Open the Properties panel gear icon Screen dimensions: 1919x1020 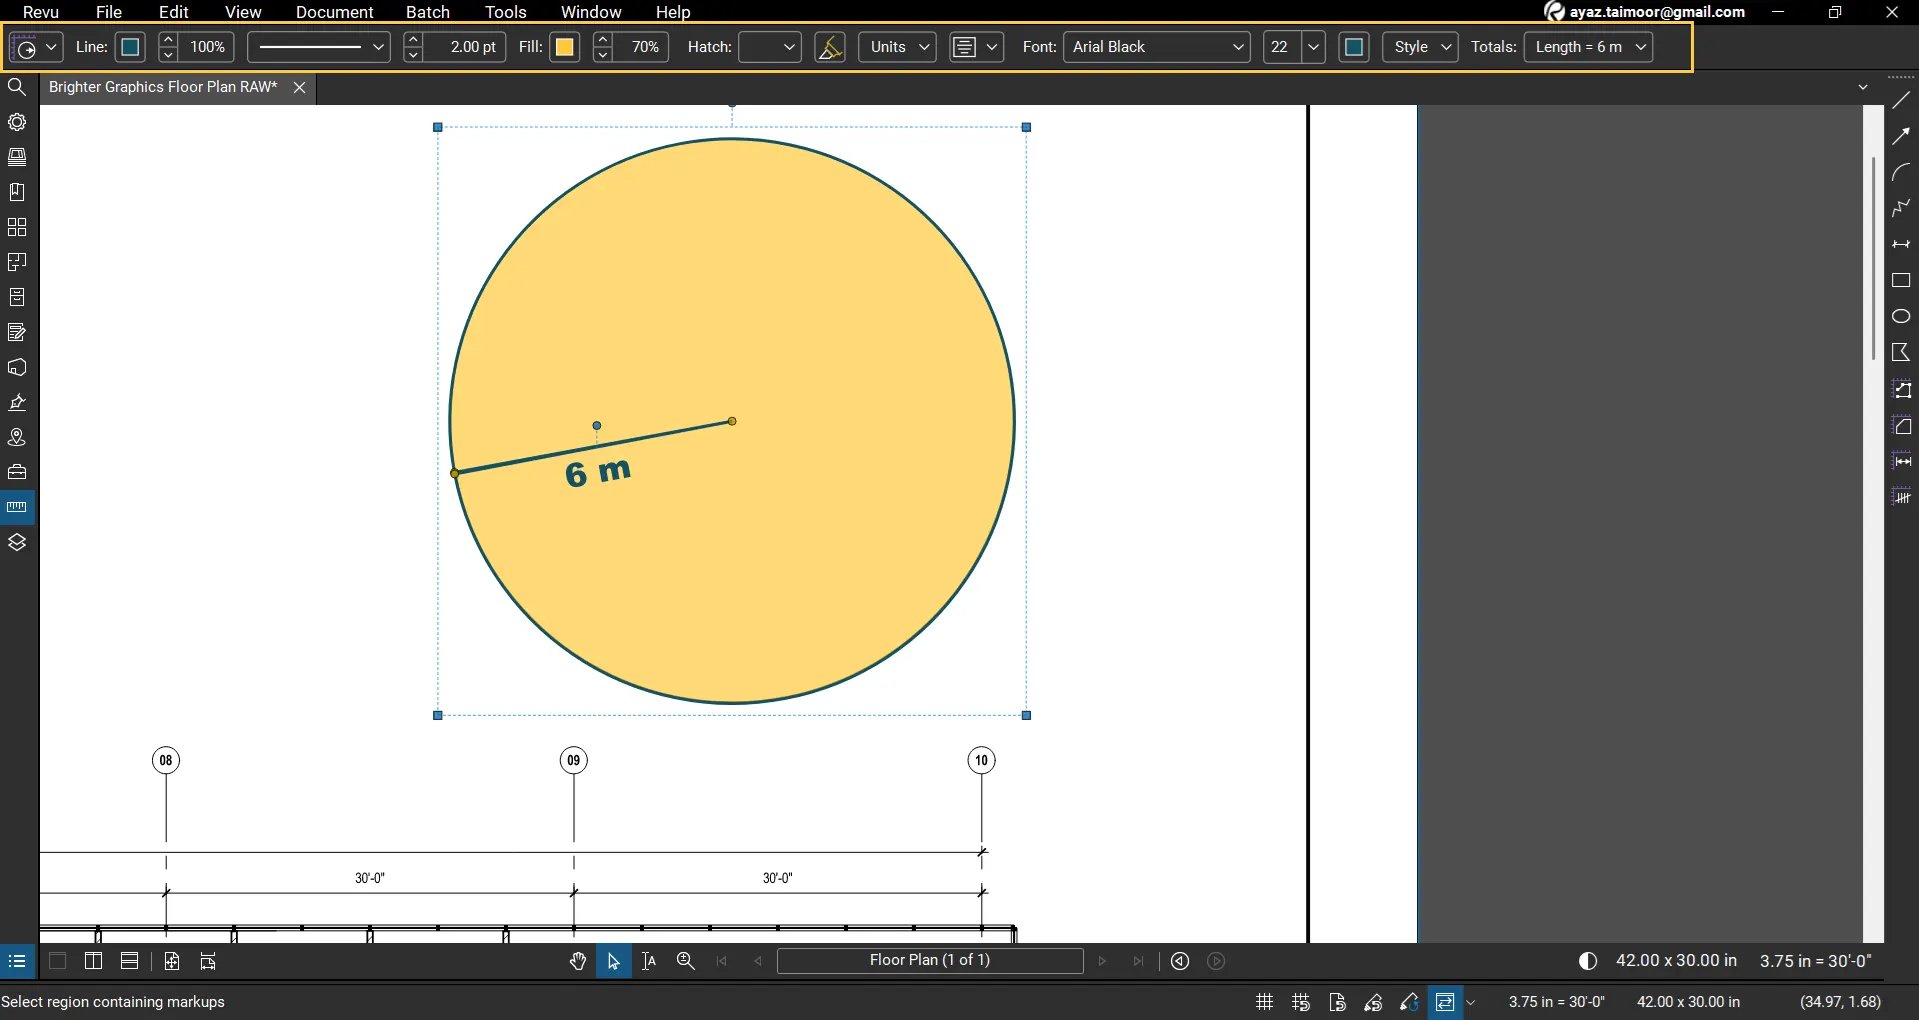[x=17, y=122]
